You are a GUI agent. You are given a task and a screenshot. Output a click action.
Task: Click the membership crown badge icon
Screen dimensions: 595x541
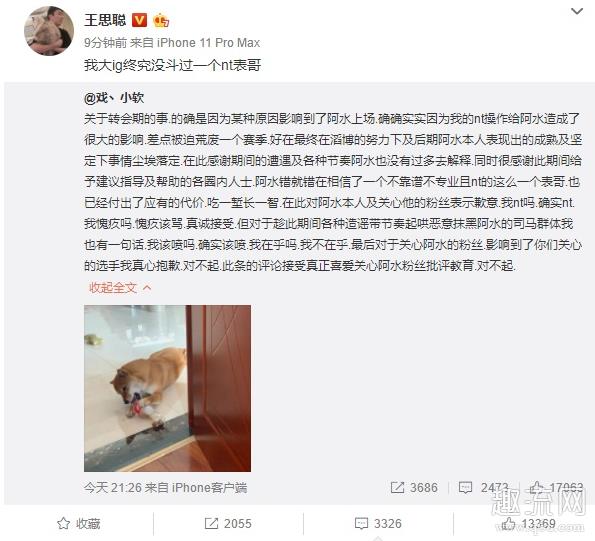pos(161,20)
